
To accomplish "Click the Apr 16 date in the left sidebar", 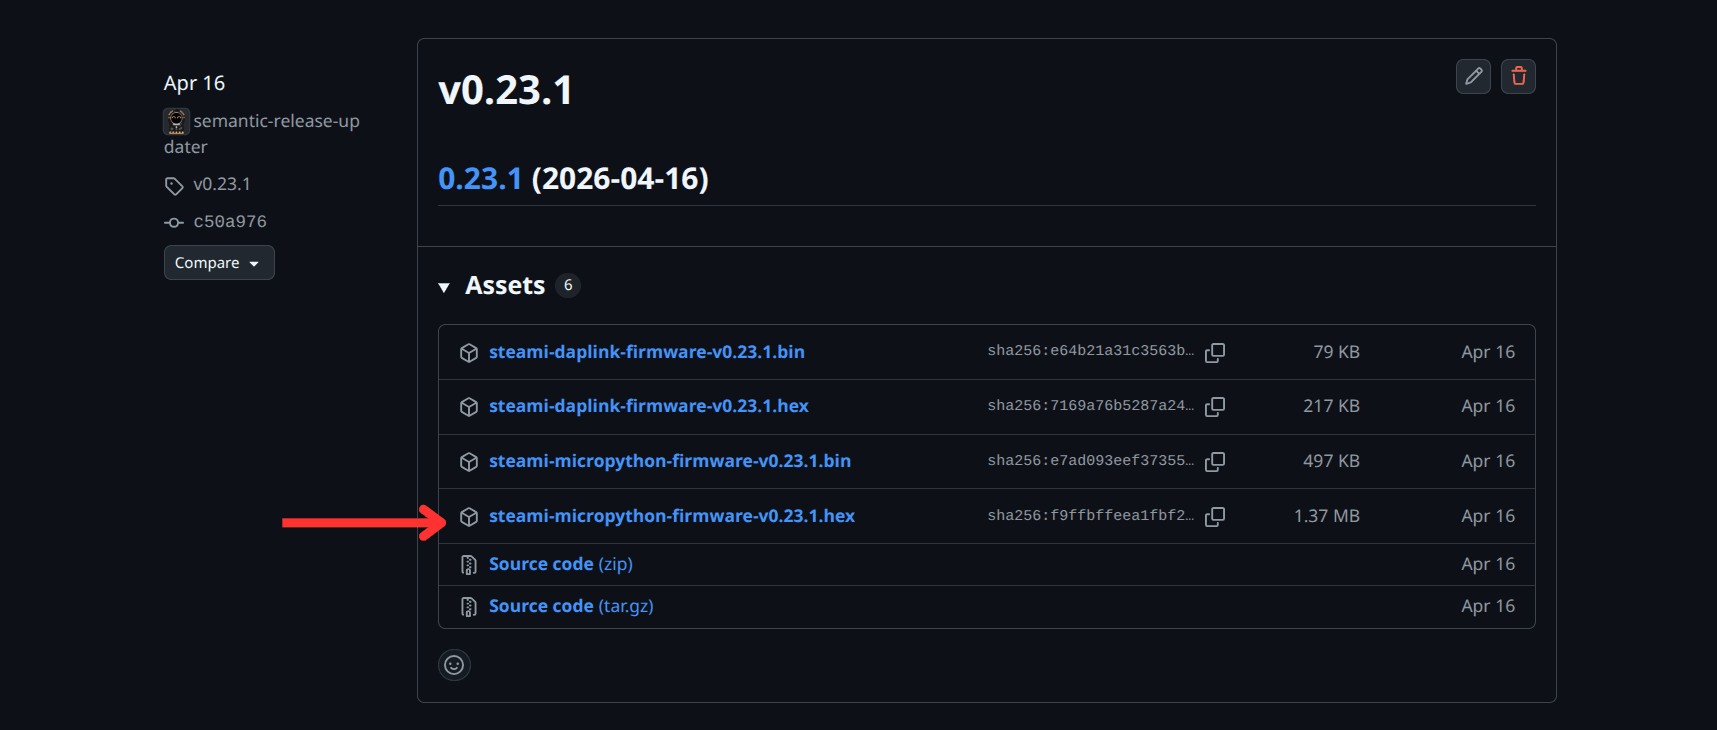I will [194, 83].
